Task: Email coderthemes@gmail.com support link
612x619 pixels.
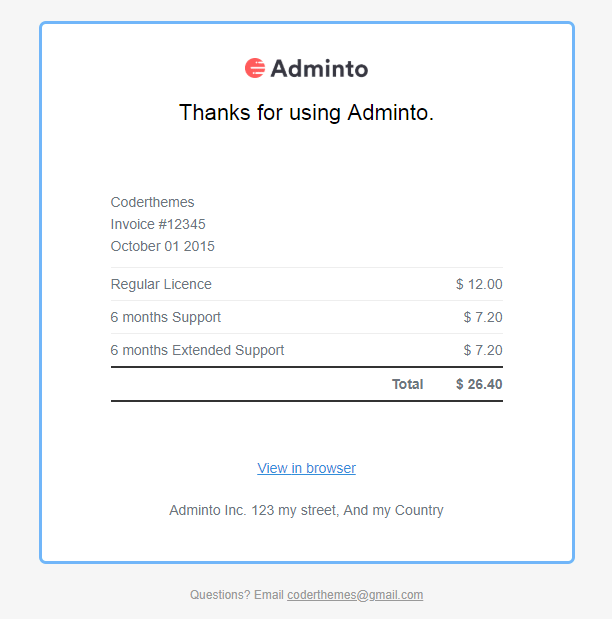Action: point(355,595)
